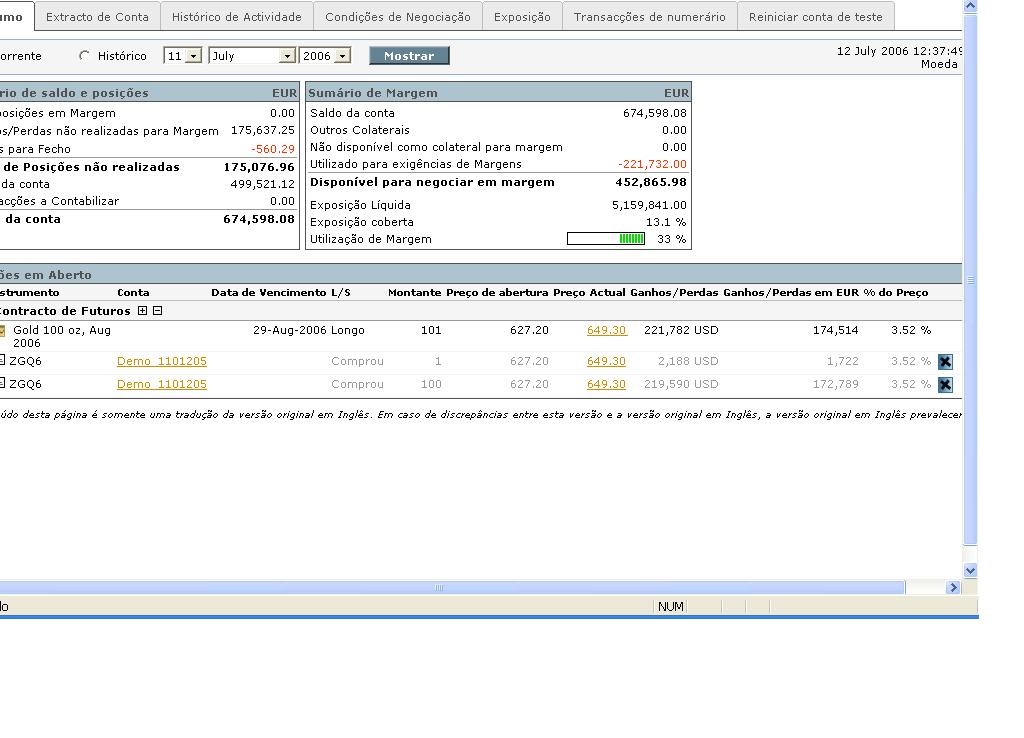Viewport: 1024px width, 738px height.
Task: Collapse all Contracto de Futuros rows
Action: pos(157,311)
